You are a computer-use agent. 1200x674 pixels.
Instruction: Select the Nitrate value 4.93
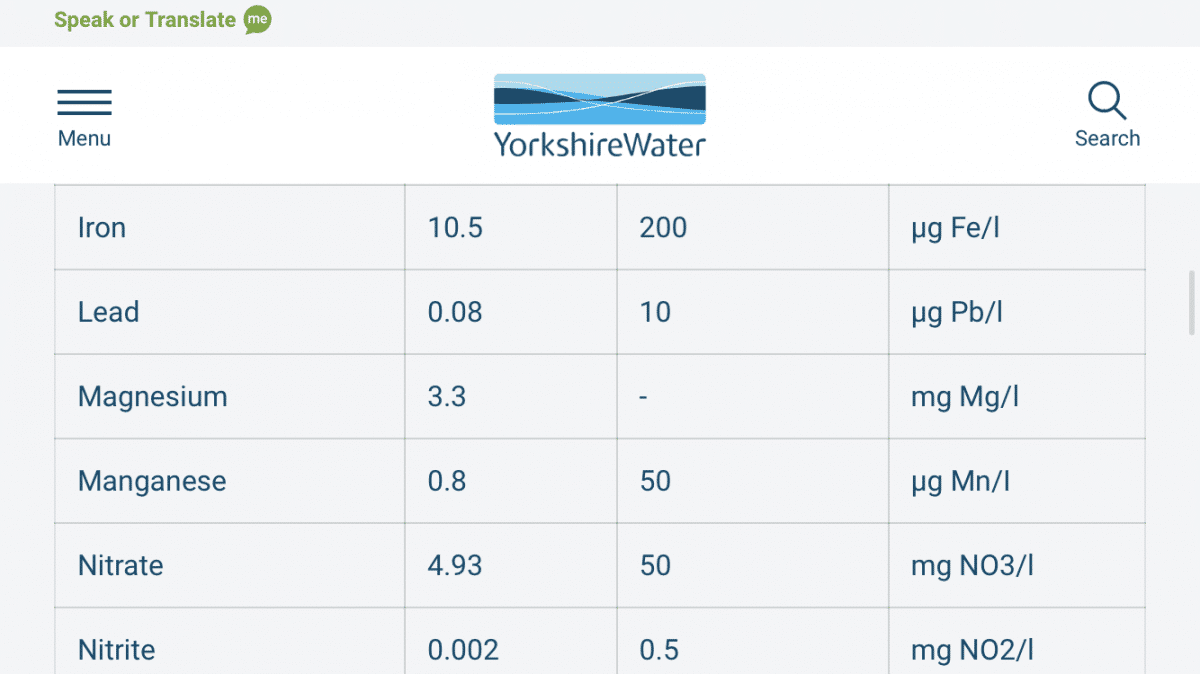[455, 565]
